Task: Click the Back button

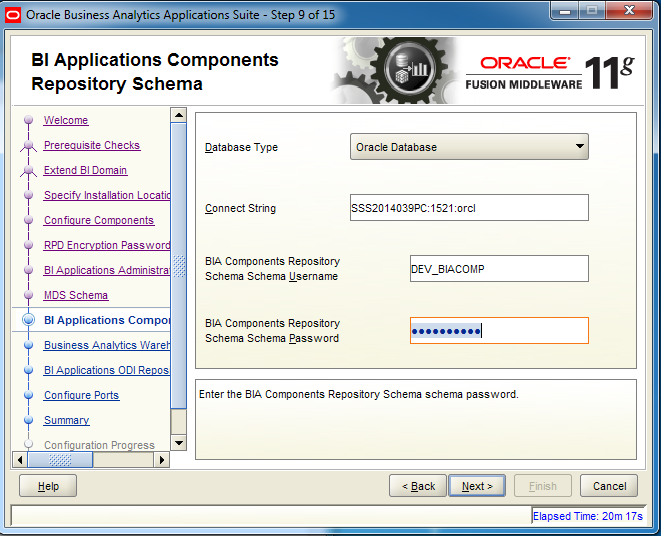Action: pos(418,486)
